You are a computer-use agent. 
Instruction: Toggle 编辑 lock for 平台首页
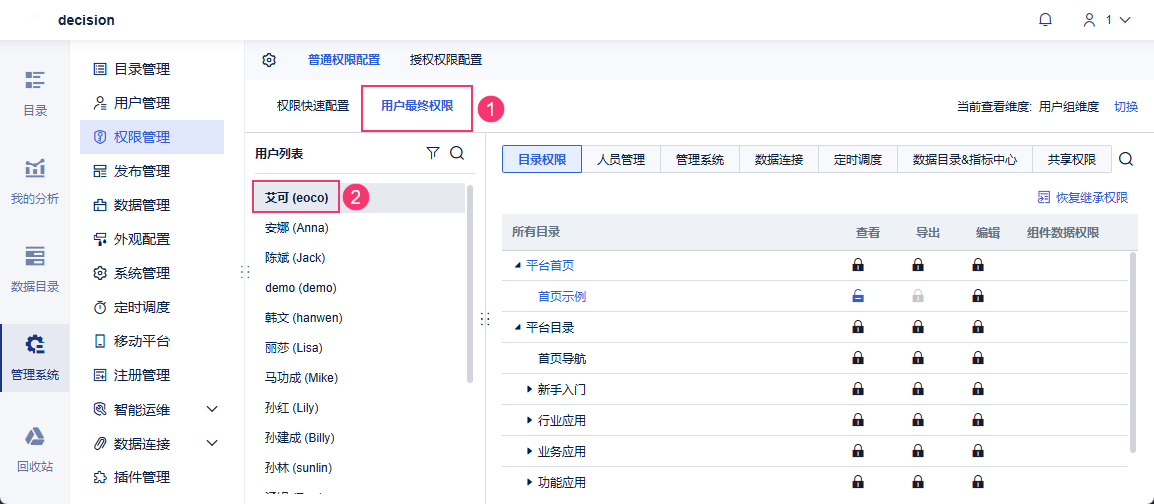[978, 265]
